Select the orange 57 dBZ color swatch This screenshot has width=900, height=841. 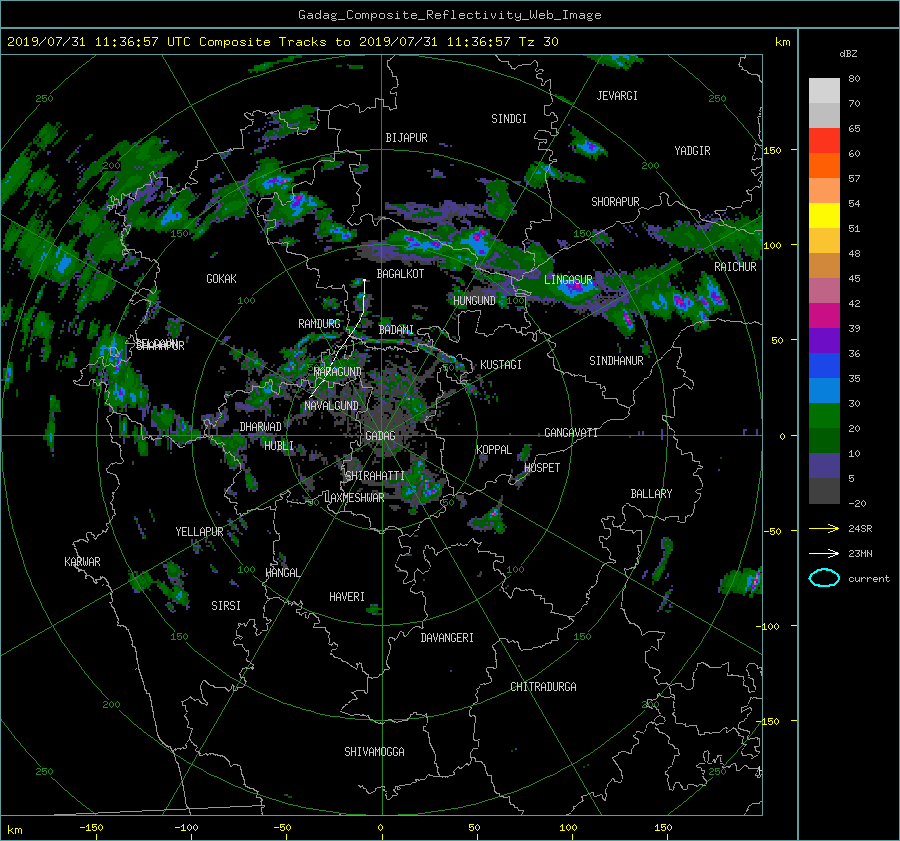click(824, 165)
